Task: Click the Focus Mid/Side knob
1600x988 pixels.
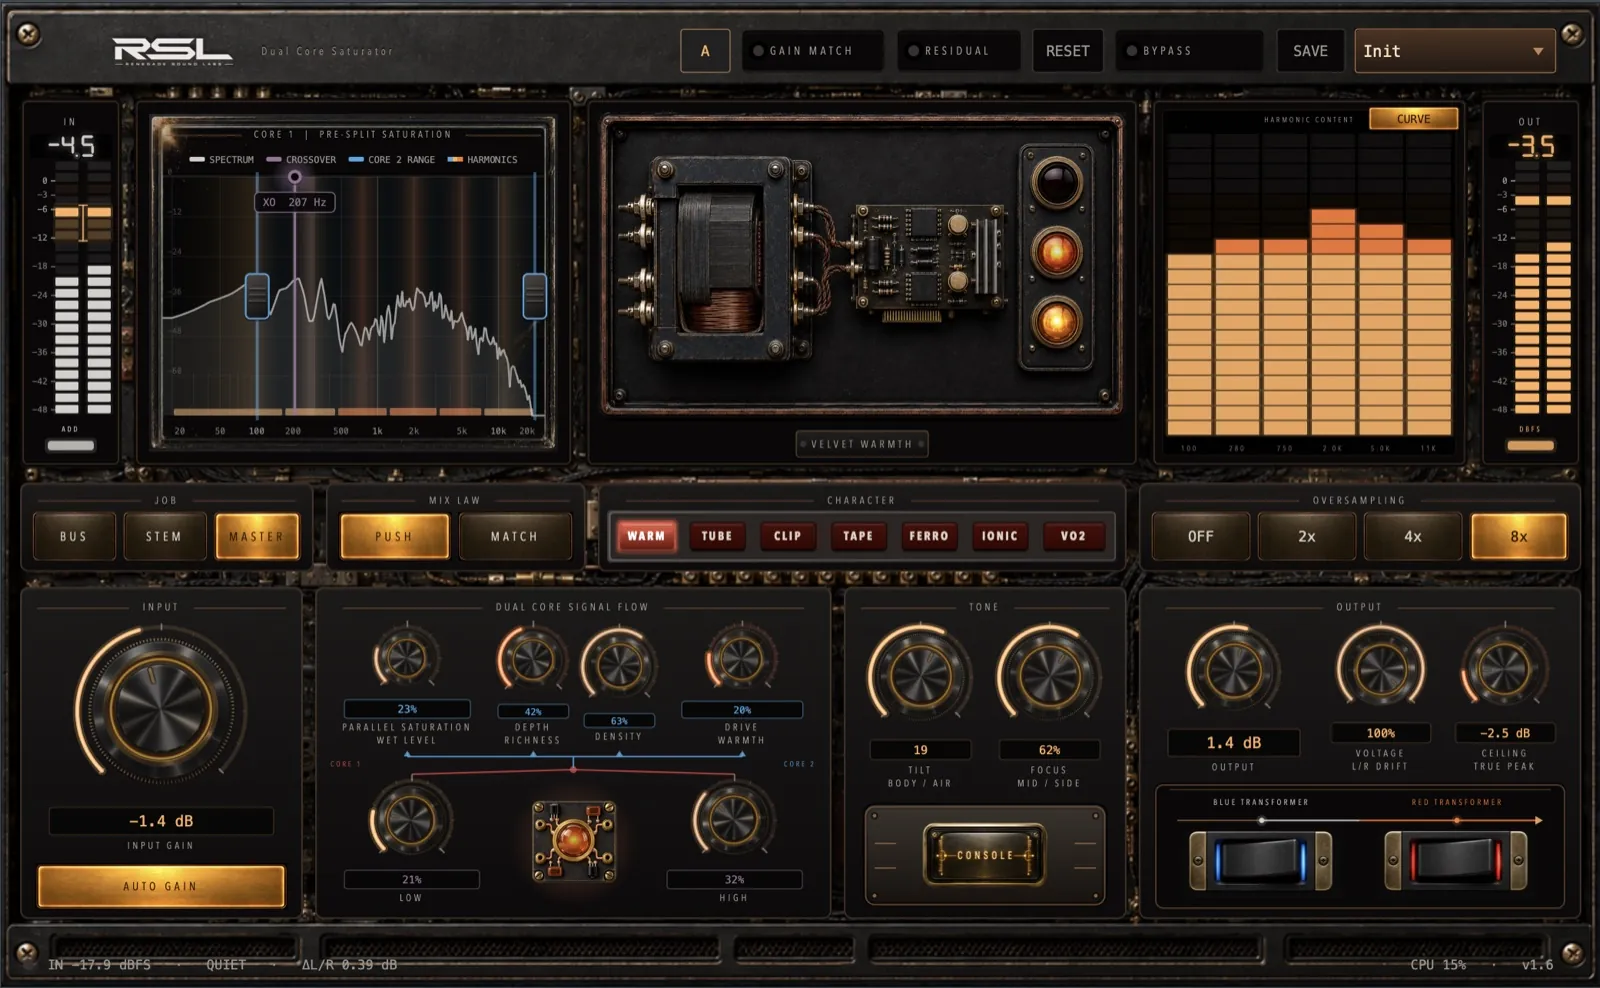Action: pos(1048,675)
